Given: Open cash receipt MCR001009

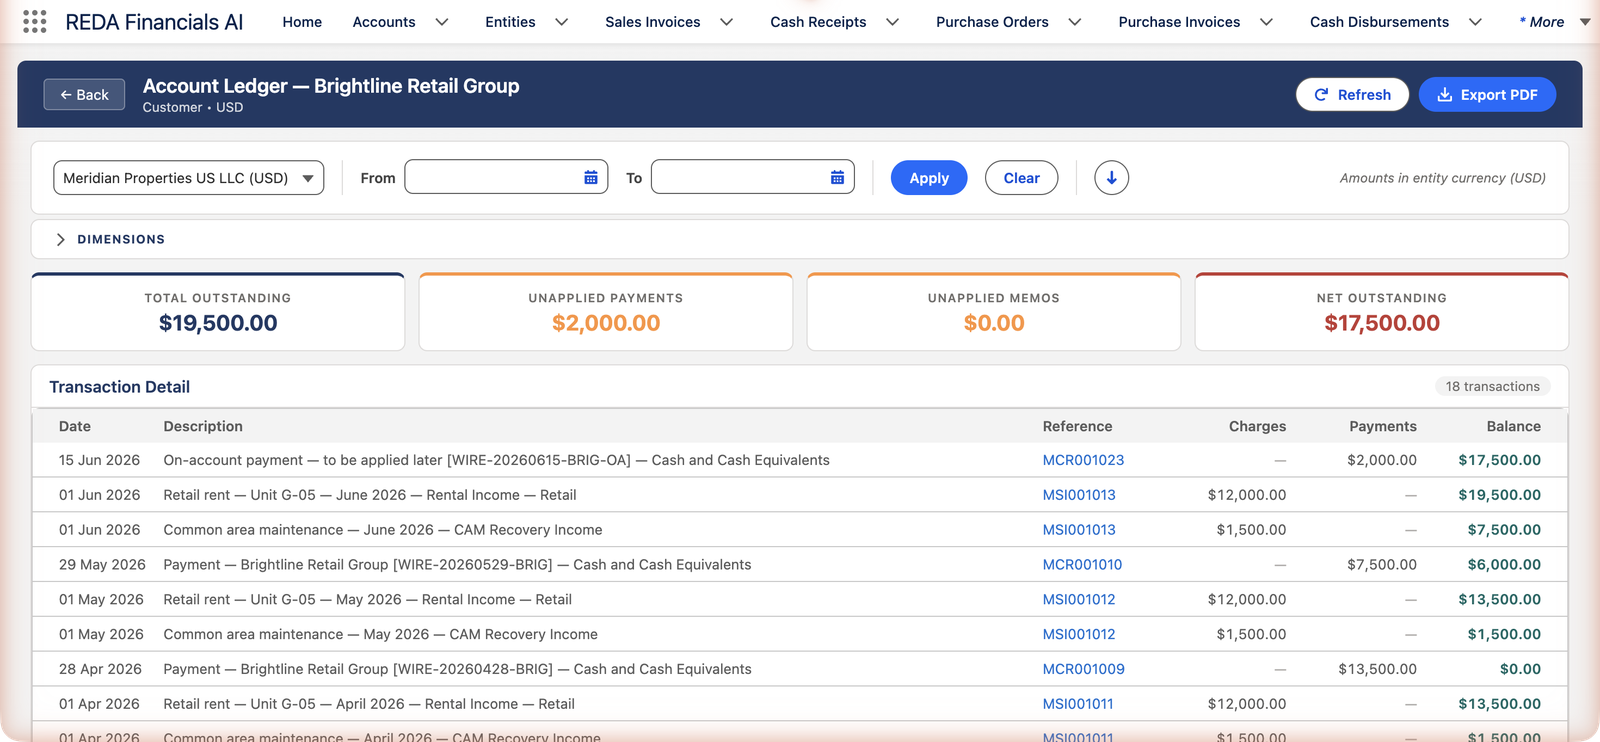Looking at the screenshot, I should (x=1083, y=669).
